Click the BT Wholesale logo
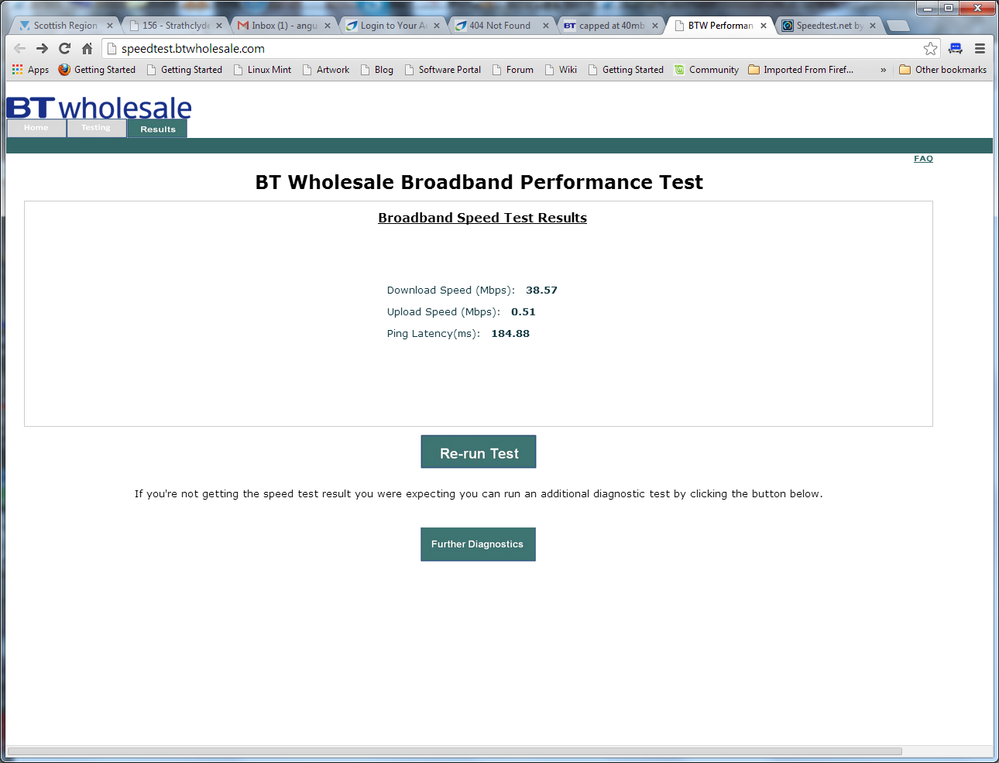 click(97, 107)
